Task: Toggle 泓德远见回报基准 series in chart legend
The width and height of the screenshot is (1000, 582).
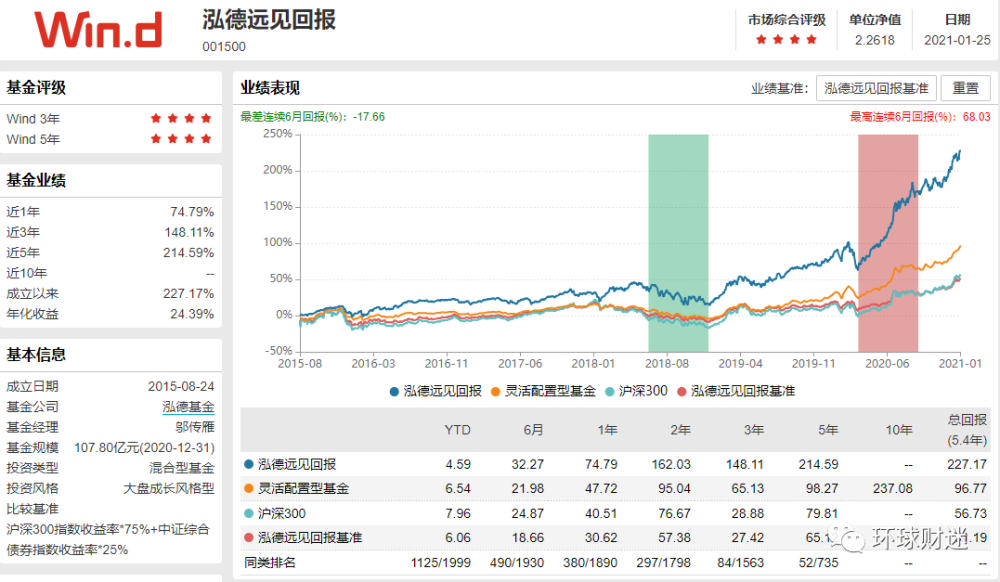Action: click(x=736, y=391)
